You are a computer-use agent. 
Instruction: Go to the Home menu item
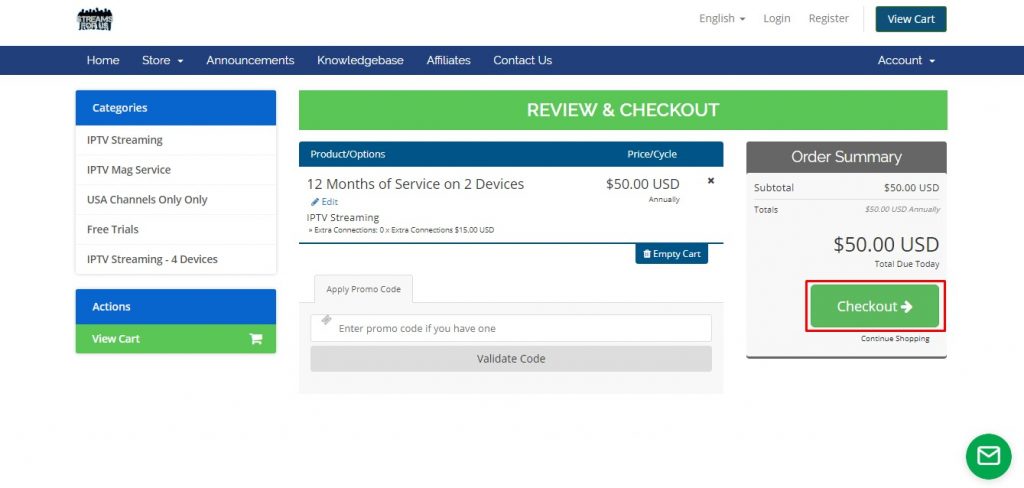pyautogui.click(x=103, y=60)
